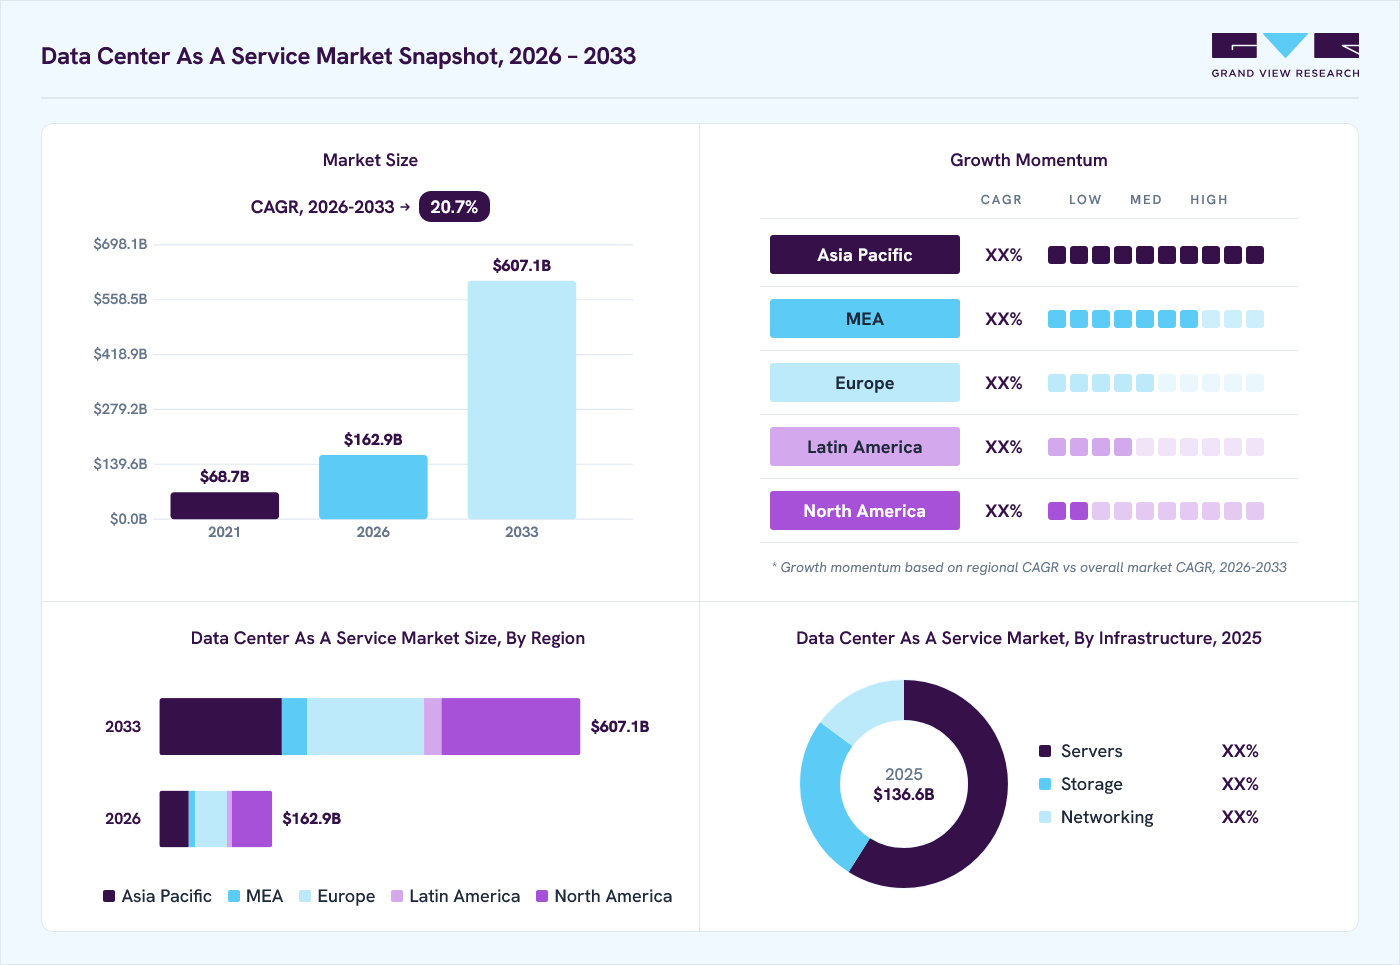Viewport: 1400px width, 965px height.
Task: Click the Servers XX% share value
Action: click(1240, 751)
